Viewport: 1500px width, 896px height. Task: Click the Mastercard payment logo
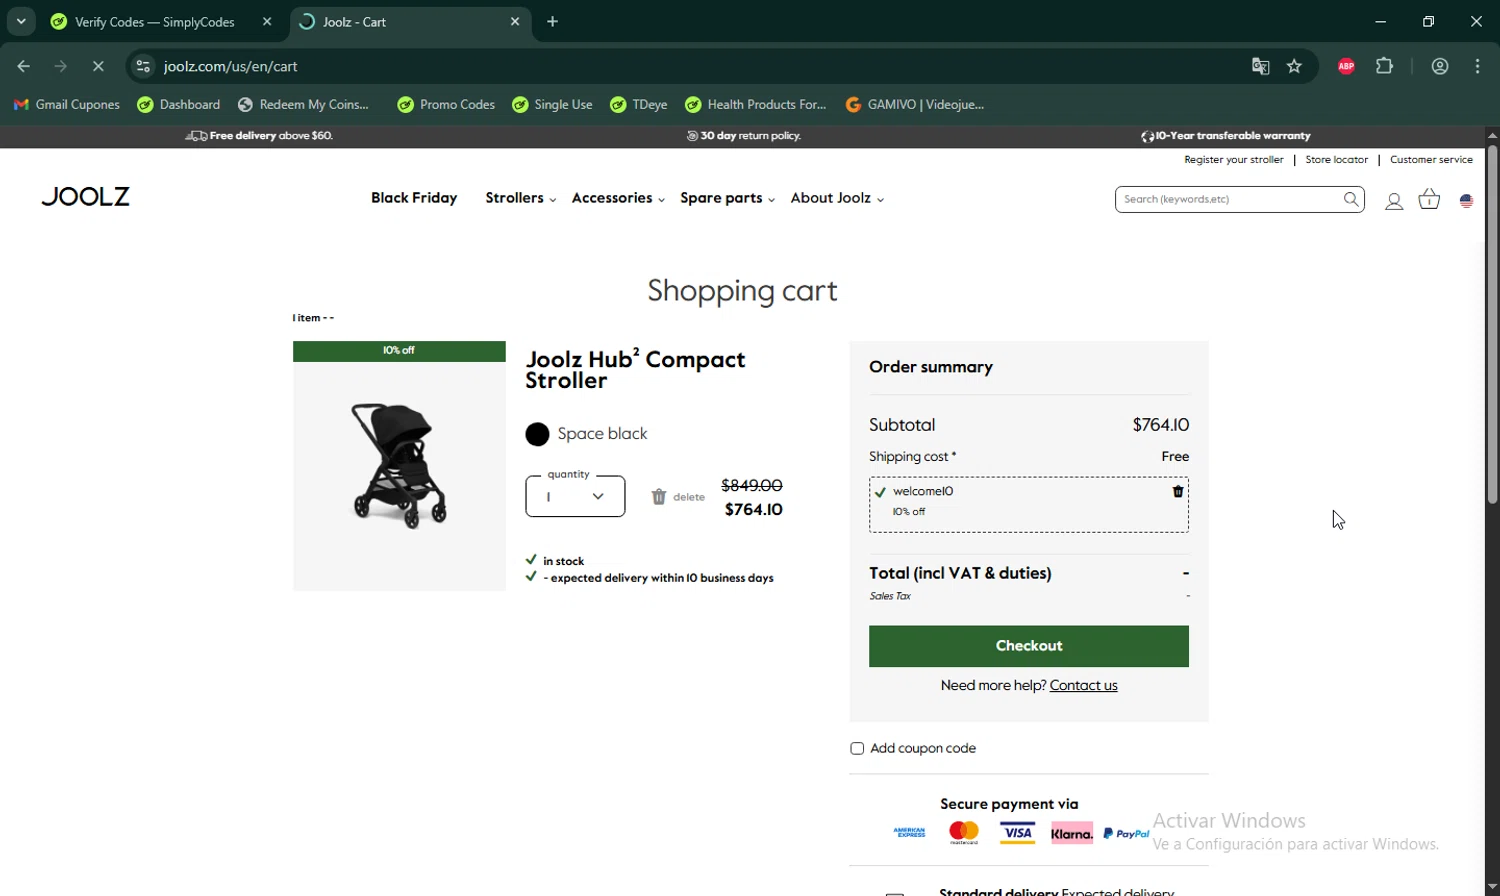(x=964, y=833)
